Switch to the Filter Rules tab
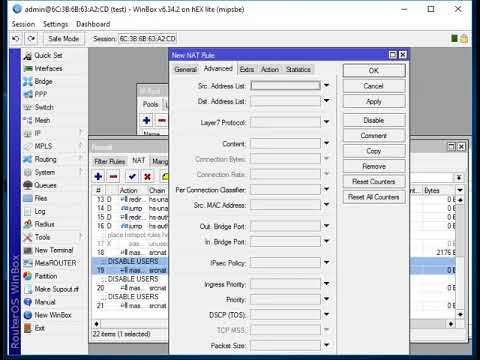This screenshot has width=480, height=360. pyautogui.click(x=109, y=161)
